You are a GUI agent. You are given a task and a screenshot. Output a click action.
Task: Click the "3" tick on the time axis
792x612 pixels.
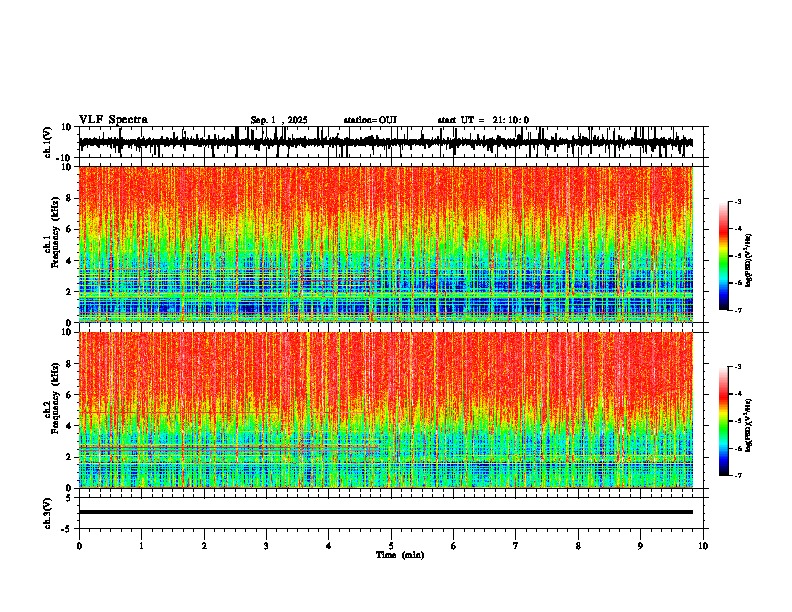click(x=266, y=546)
